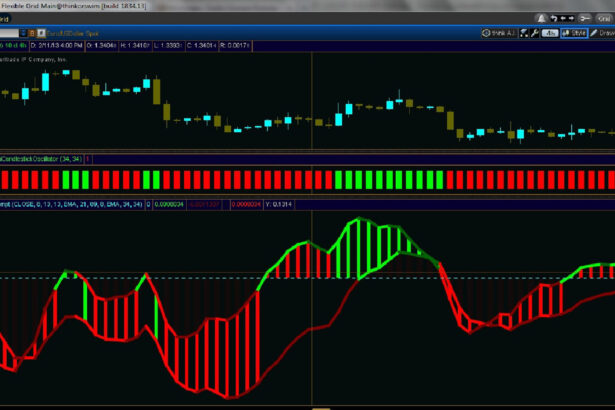The width and height of the screenshot is (615, 410).
Task: Click the symbol entry input field
Action: [x=9, y=33]
